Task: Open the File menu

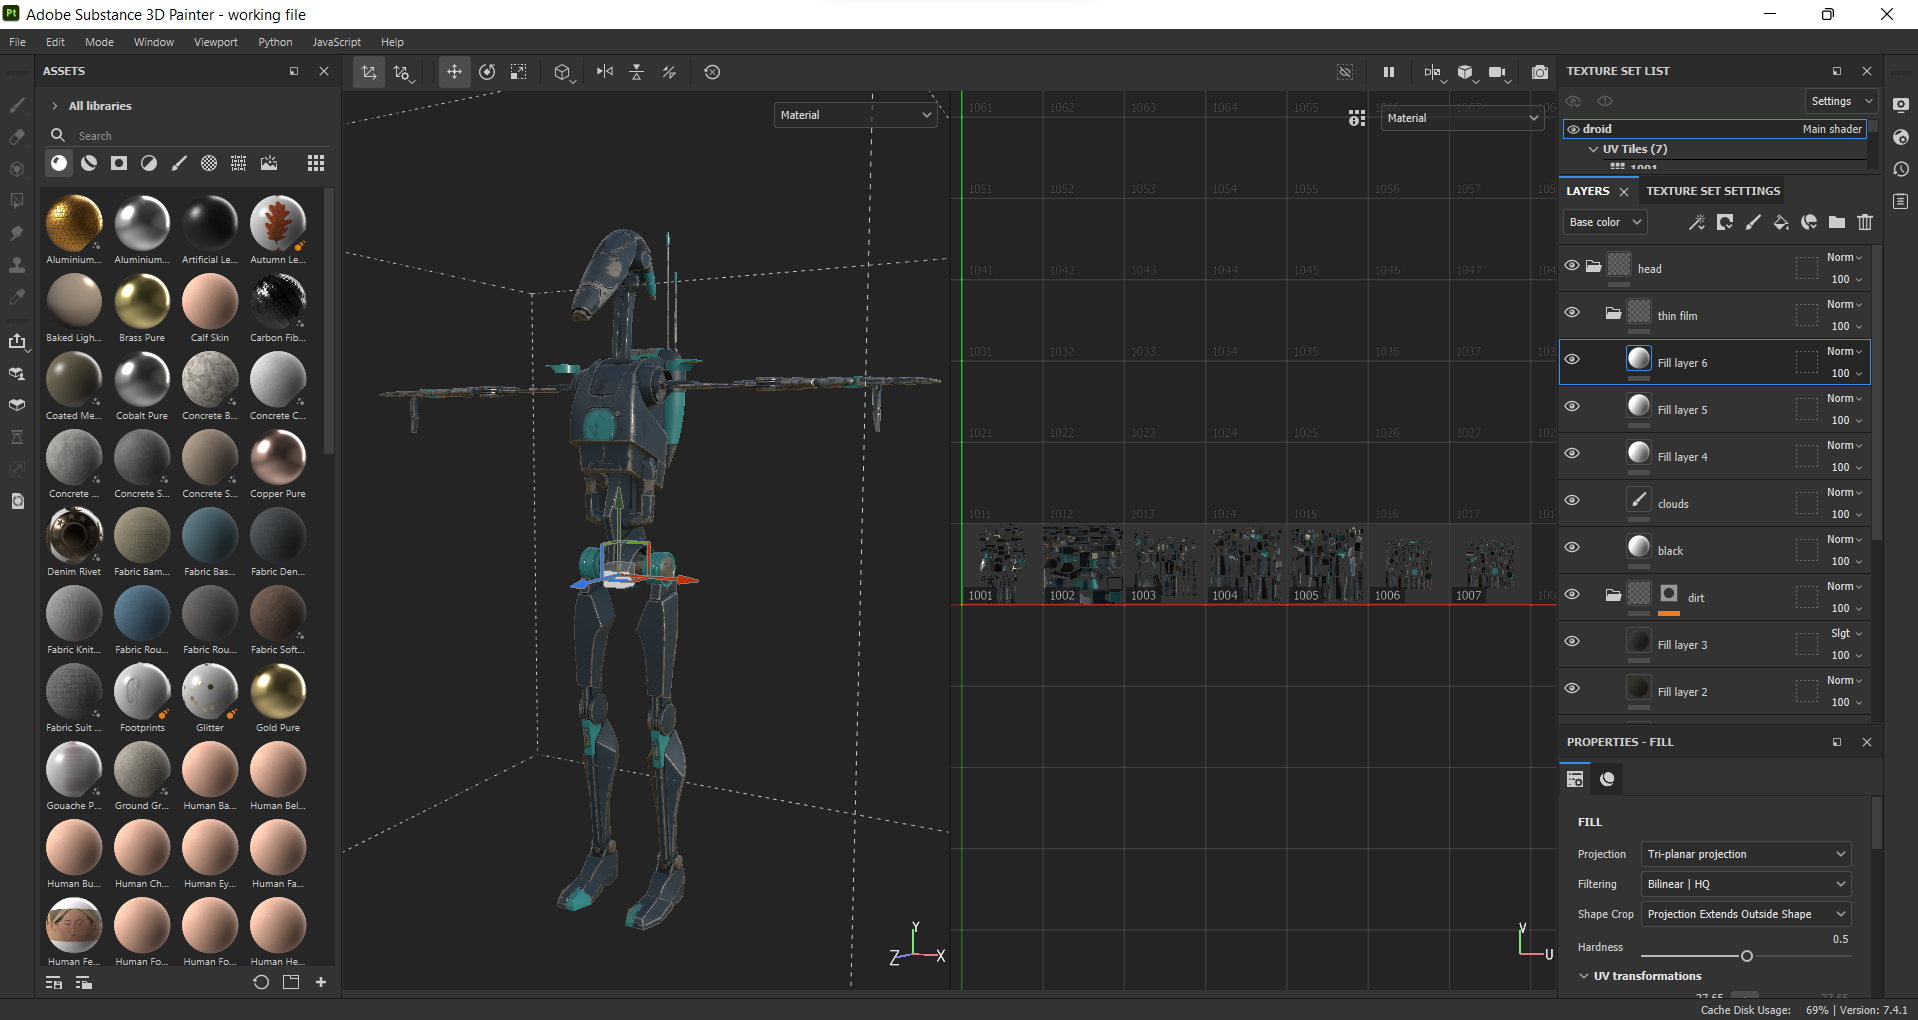Action: click(18, 42)
